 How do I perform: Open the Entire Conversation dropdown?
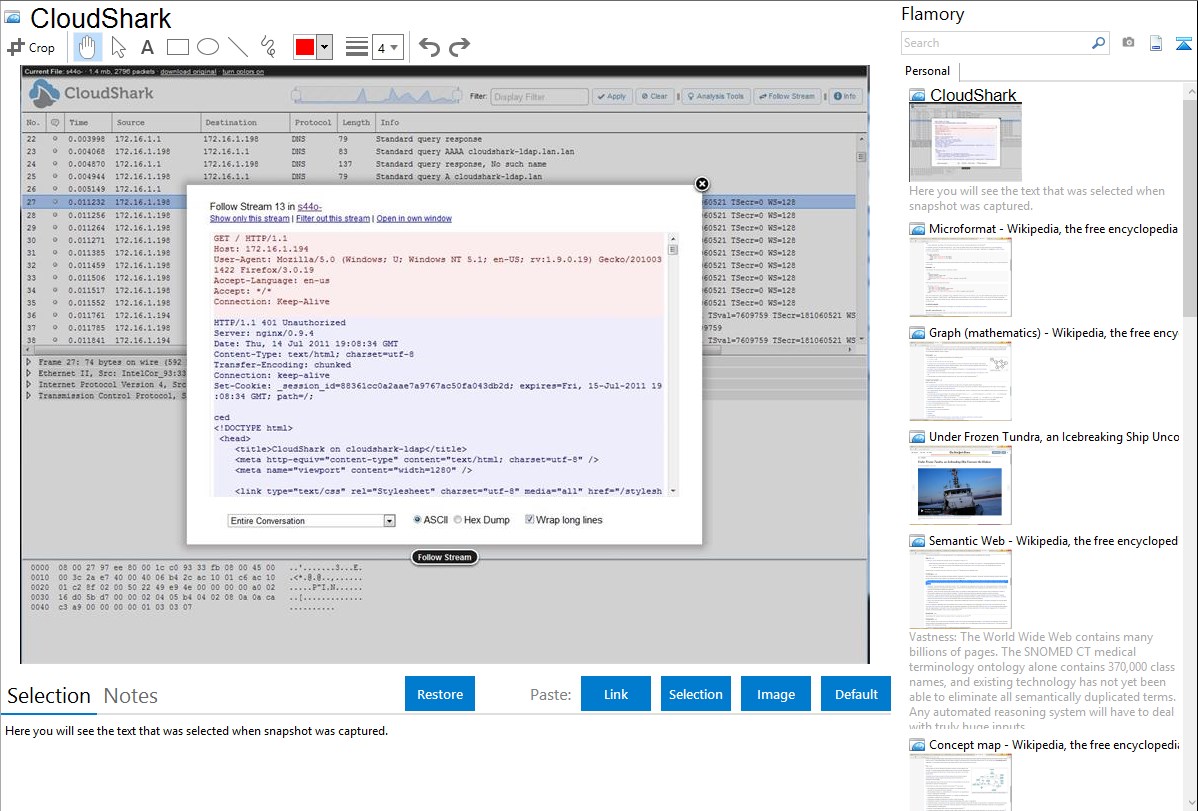pos(312,521)
